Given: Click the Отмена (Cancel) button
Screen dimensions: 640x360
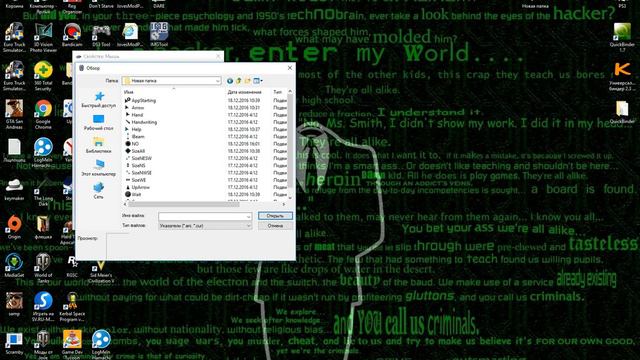Looking at the screenshot, I should pyautogui.click(x=275, y=225).
